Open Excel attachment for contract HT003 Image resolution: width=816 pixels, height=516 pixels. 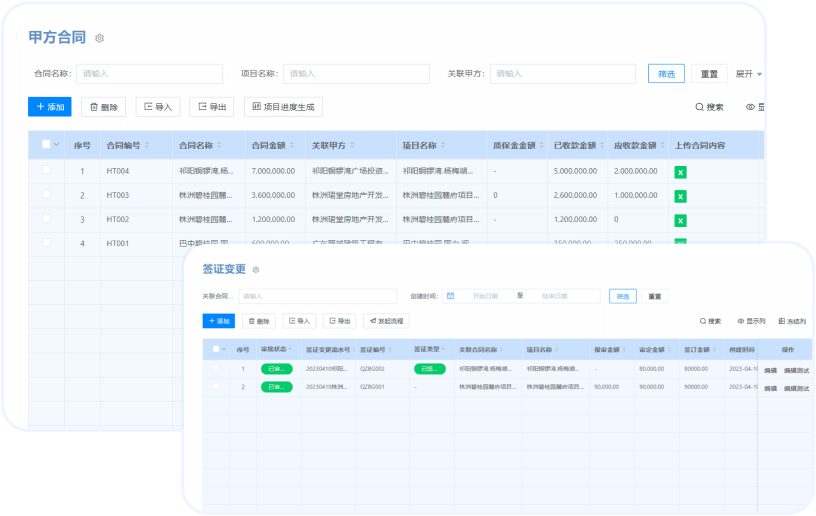[680, 196]
